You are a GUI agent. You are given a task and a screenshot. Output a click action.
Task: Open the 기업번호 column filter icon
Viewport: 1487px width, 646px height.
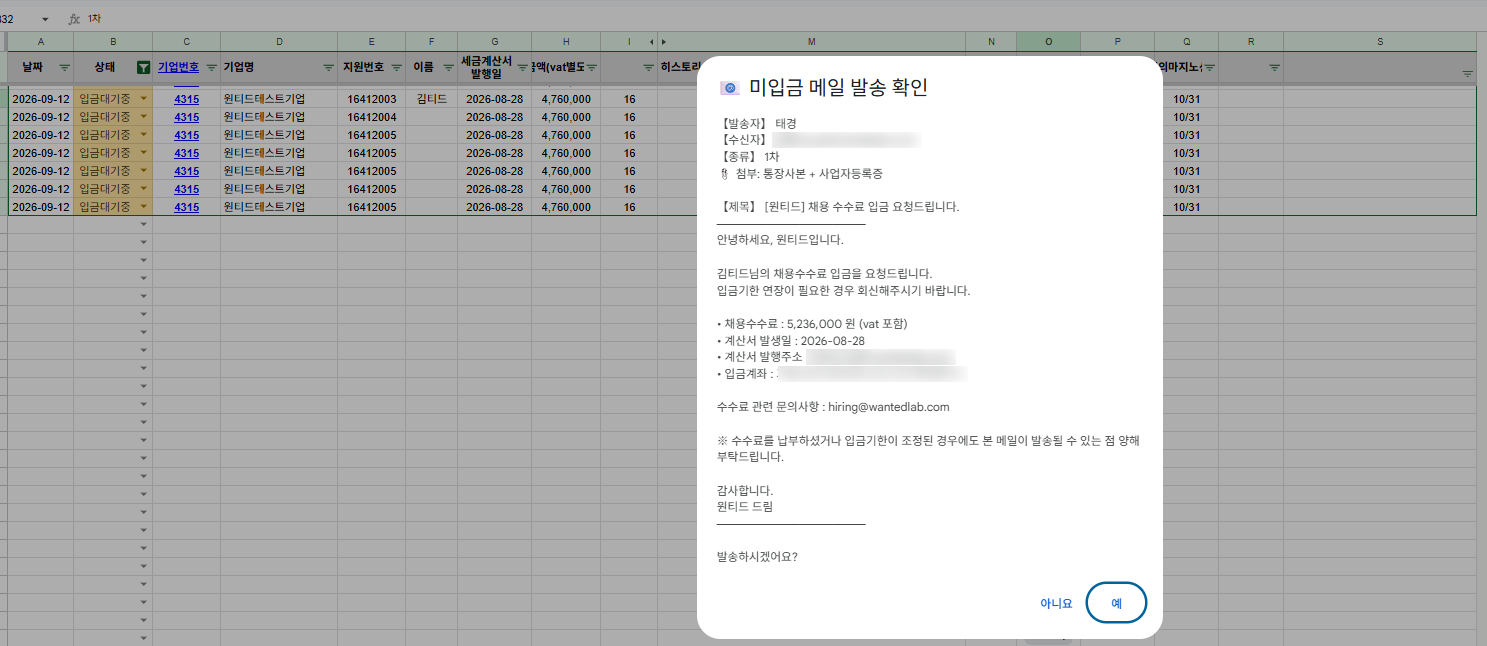(x=211, y=67)
